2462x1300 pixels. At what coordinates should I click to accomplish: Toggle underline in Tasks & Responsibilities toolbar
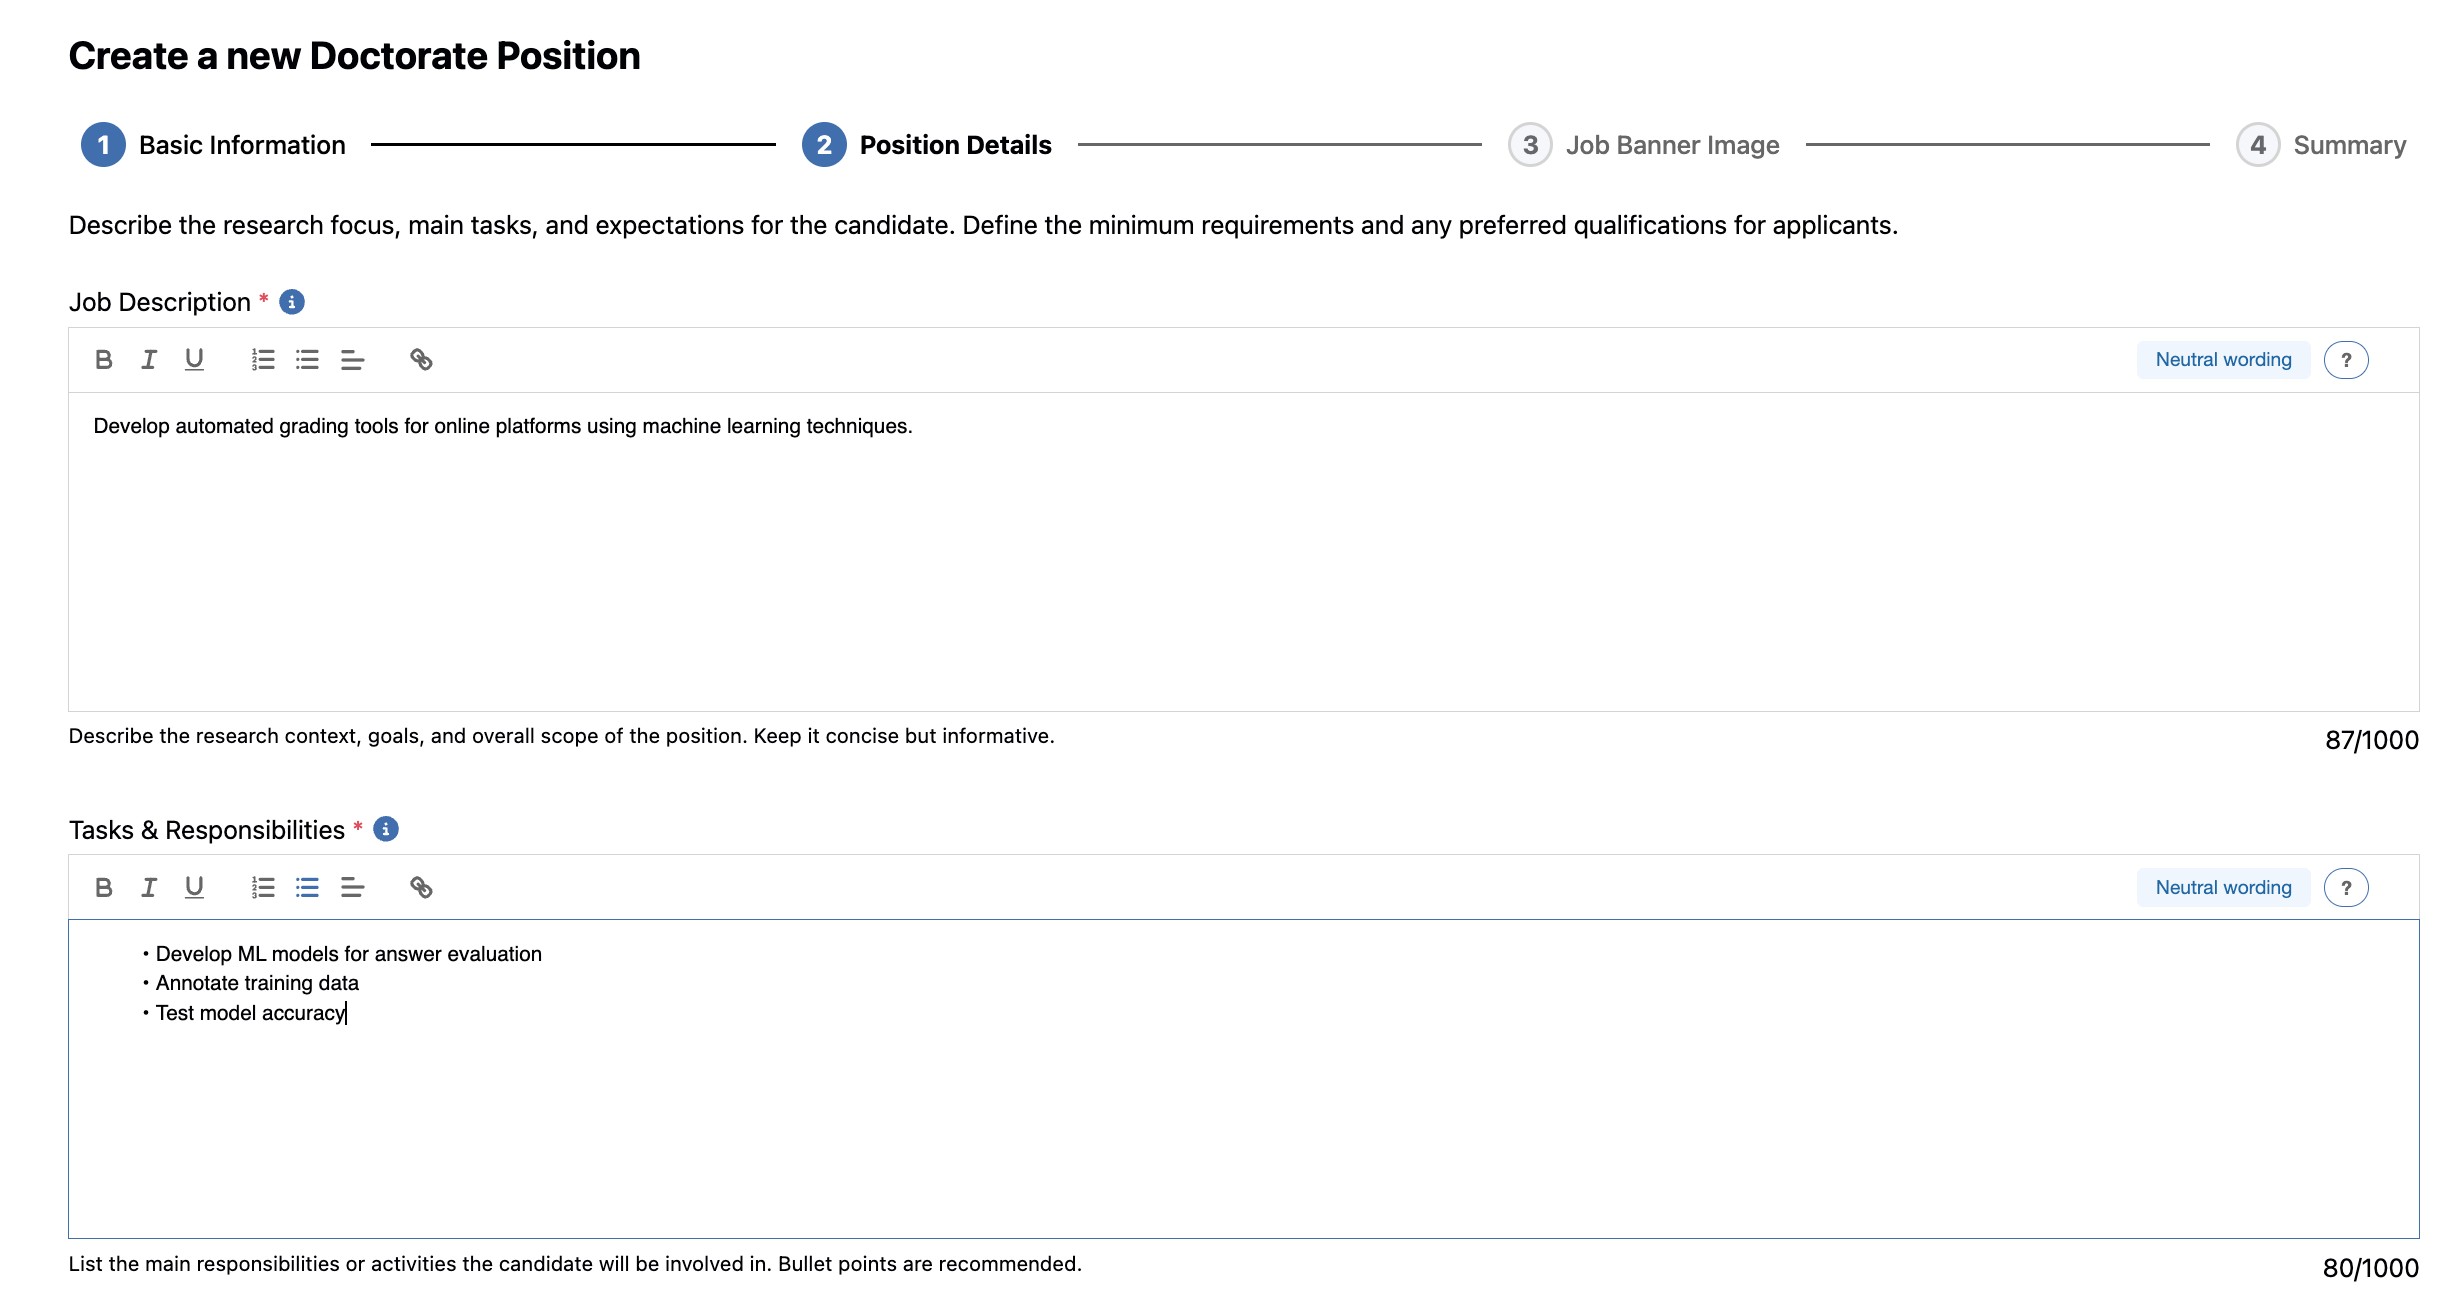pos(194,887)
